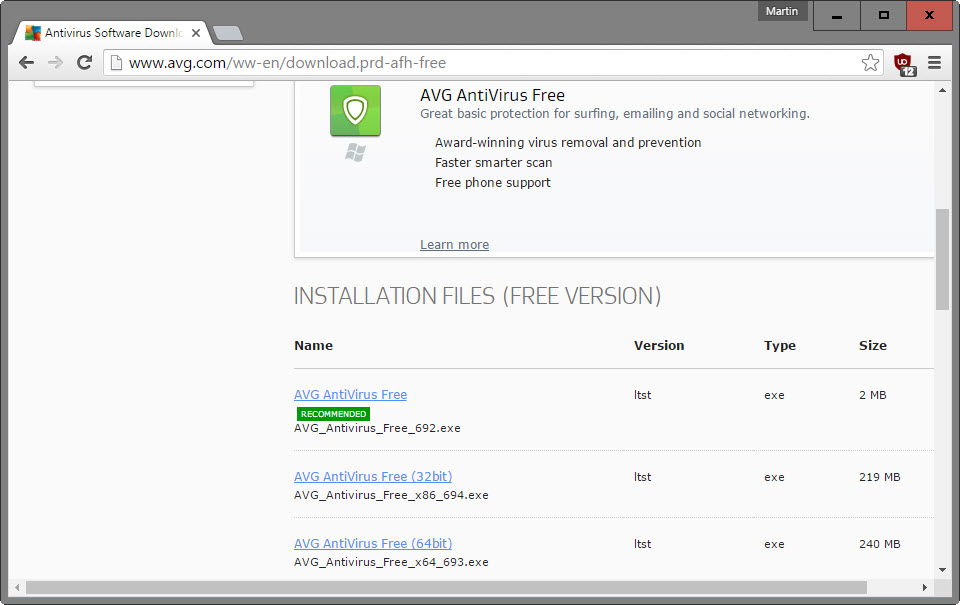The image size is (960, 605).
Task: Click the Size column header
Action: click(872, 345)
